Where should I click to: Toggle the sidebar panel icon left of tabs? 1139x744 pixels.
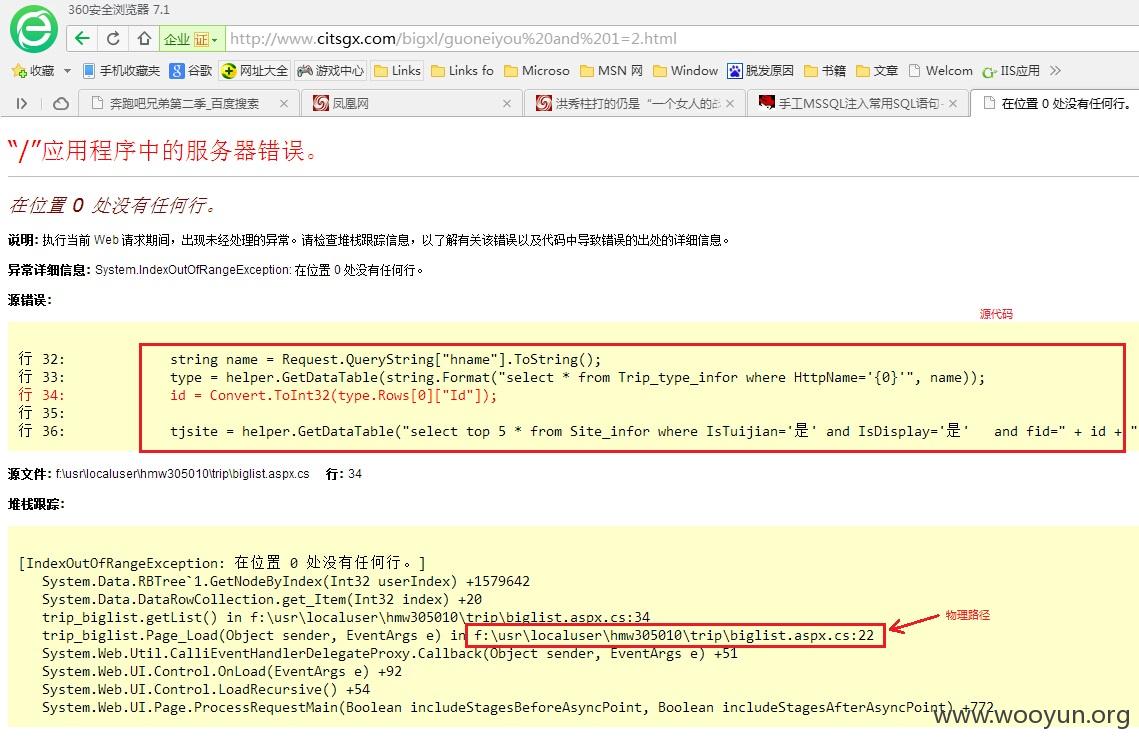(x=22, y=104)
